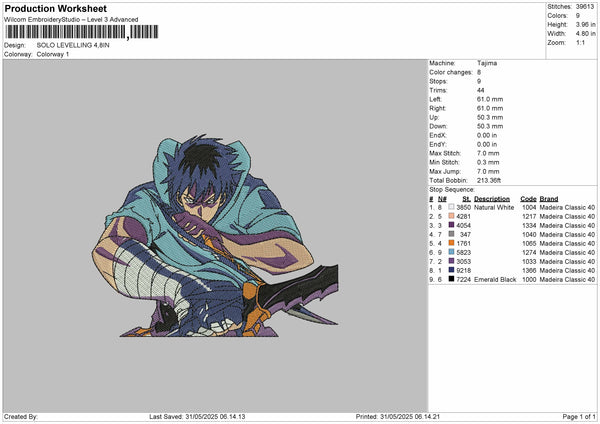Click the Colorway 1 value
Image resolution: width=600 pixels, height=424 pixels.
coord(53,54)
